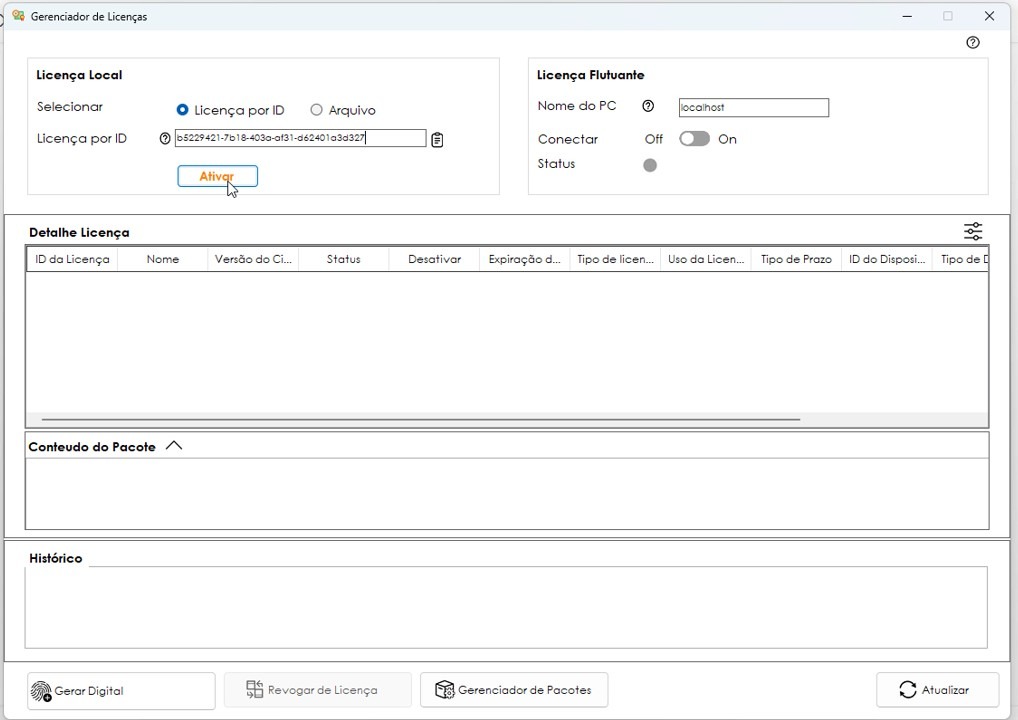The image size is (1018, 720).
Task: Open the Detalhe Licença column settings icon
Action: 973,231
